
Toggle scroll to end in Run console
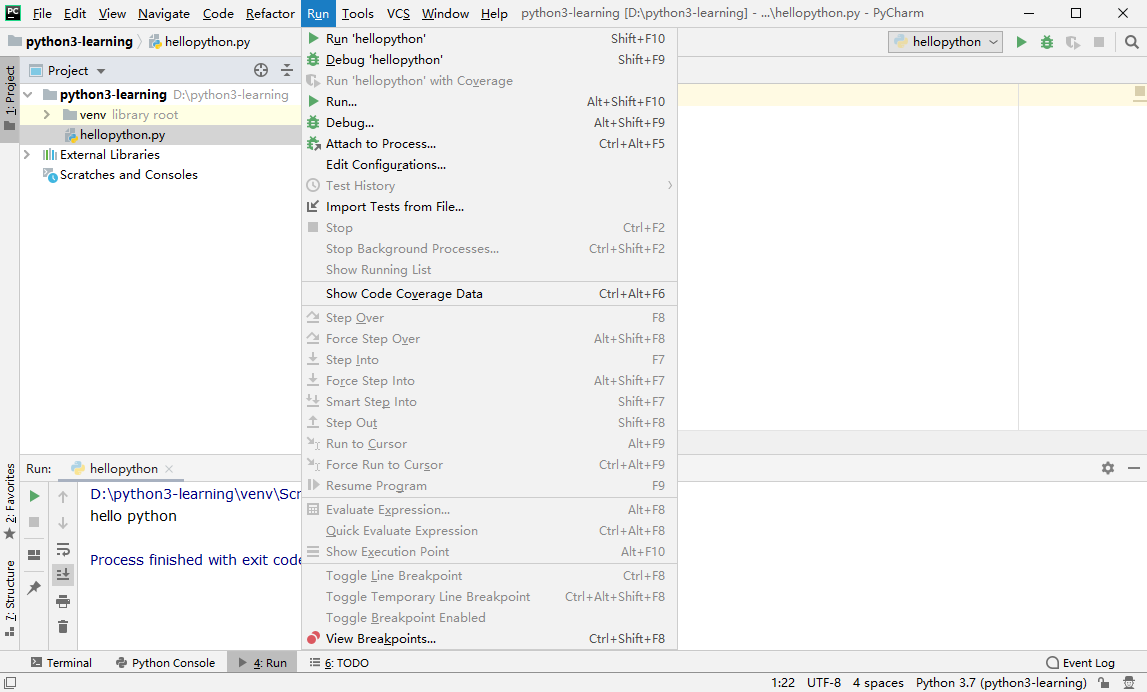63,575
